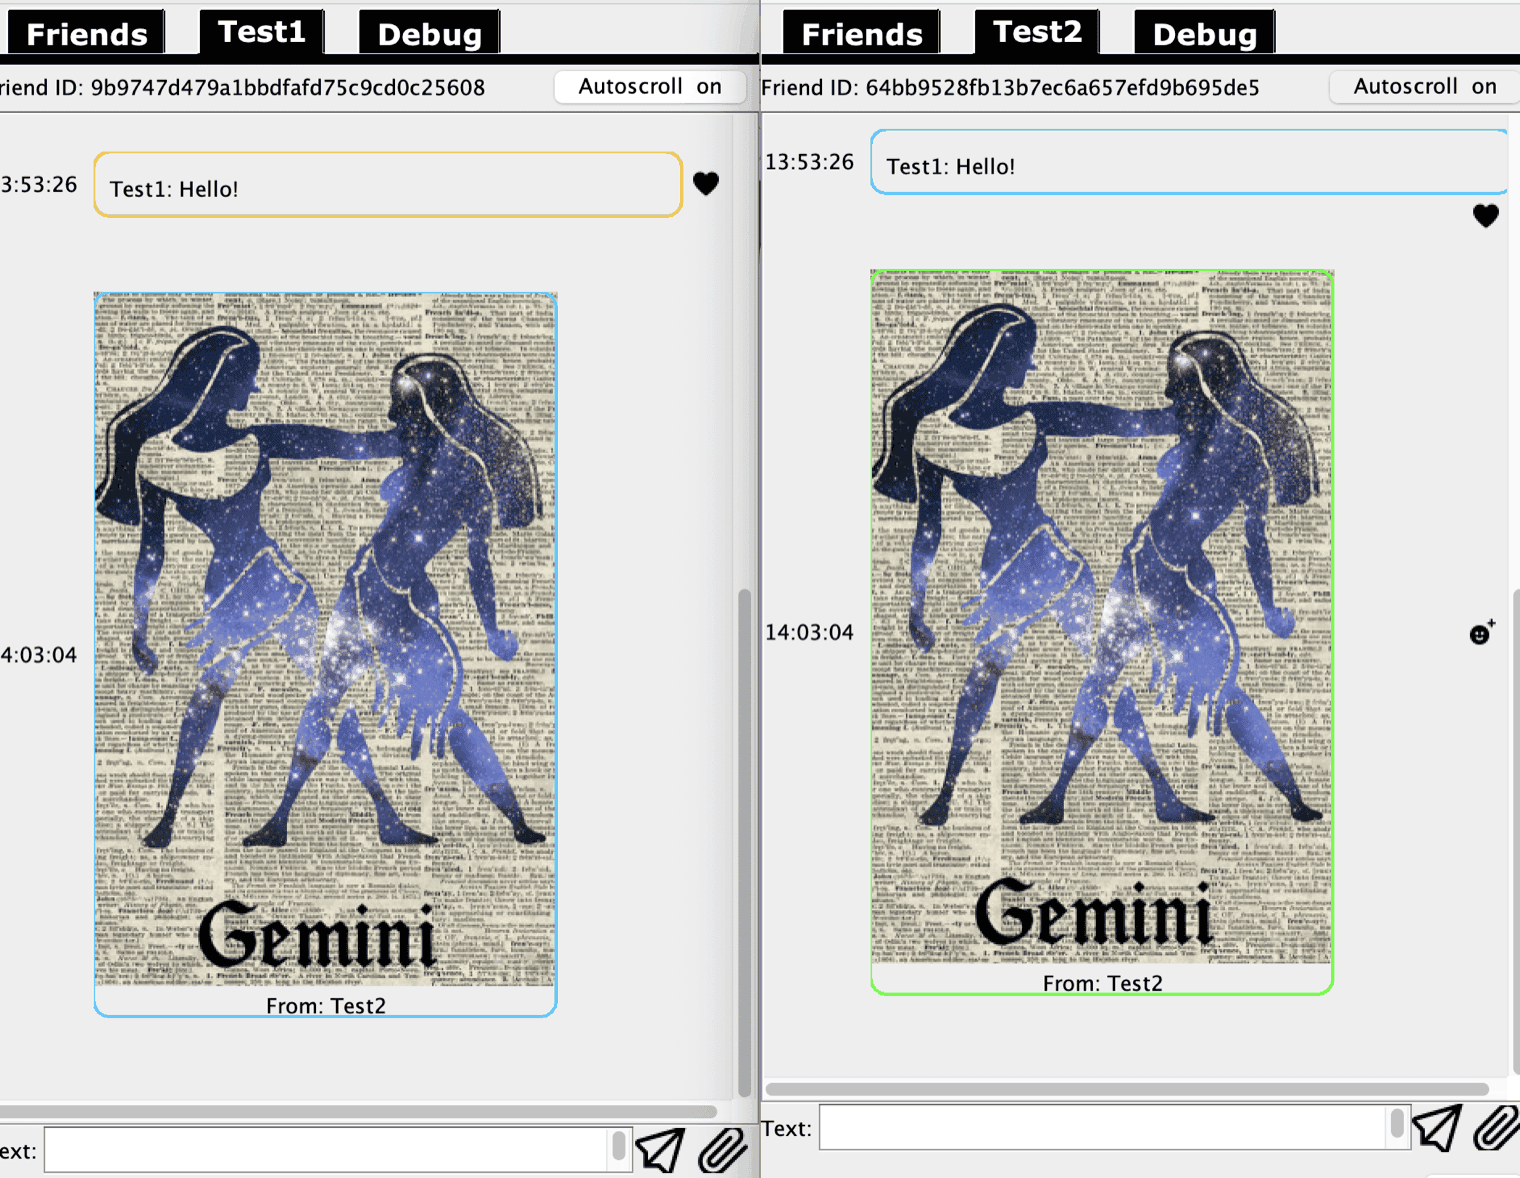Click 'From: Test2' caption in Test1 window
This screenshot has height=1178, width=1520.
(x=326, y=1005)
